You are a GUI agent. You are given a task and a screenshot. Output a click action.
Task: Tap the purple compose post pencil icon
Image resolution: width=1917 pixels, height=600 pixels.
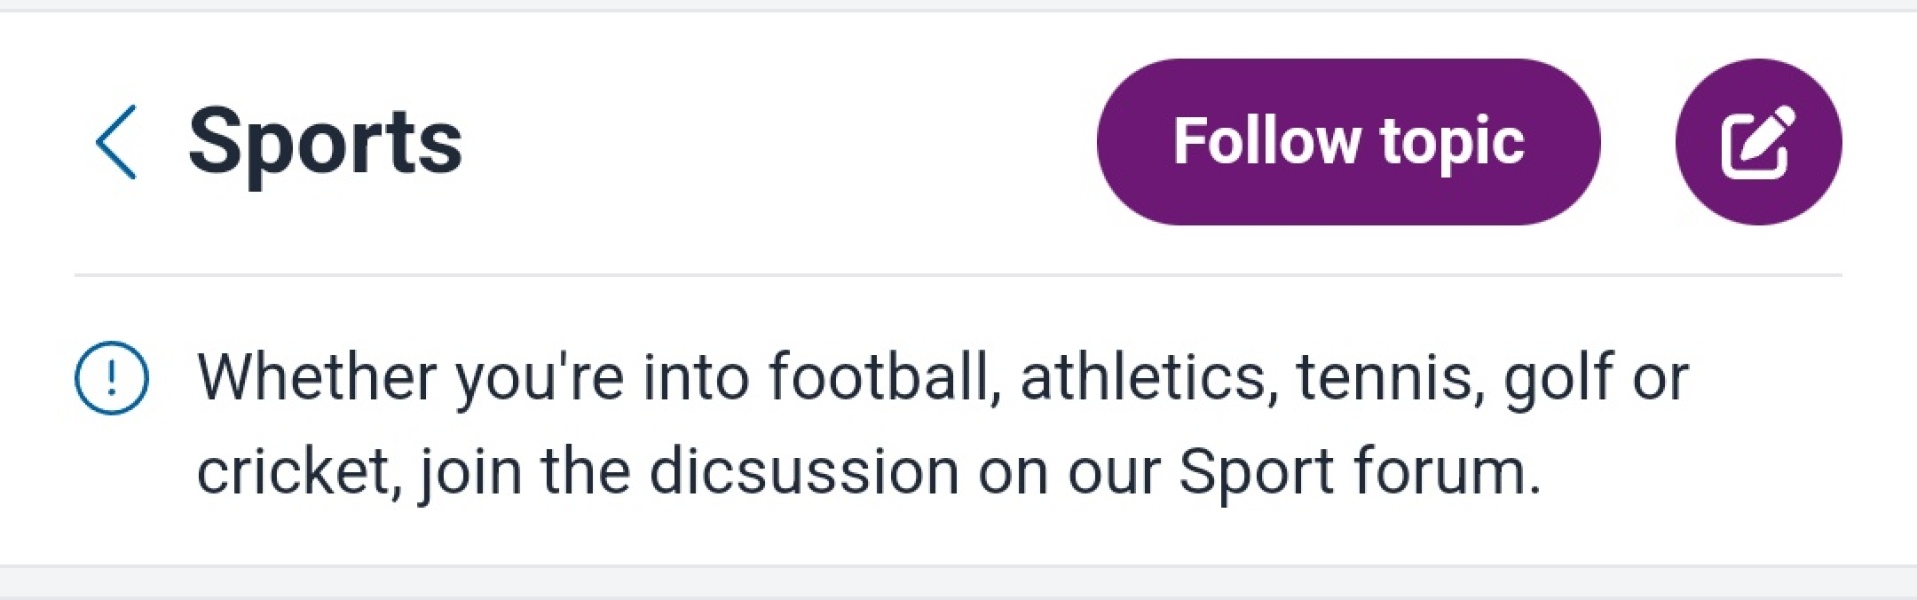coord(1757,142)
